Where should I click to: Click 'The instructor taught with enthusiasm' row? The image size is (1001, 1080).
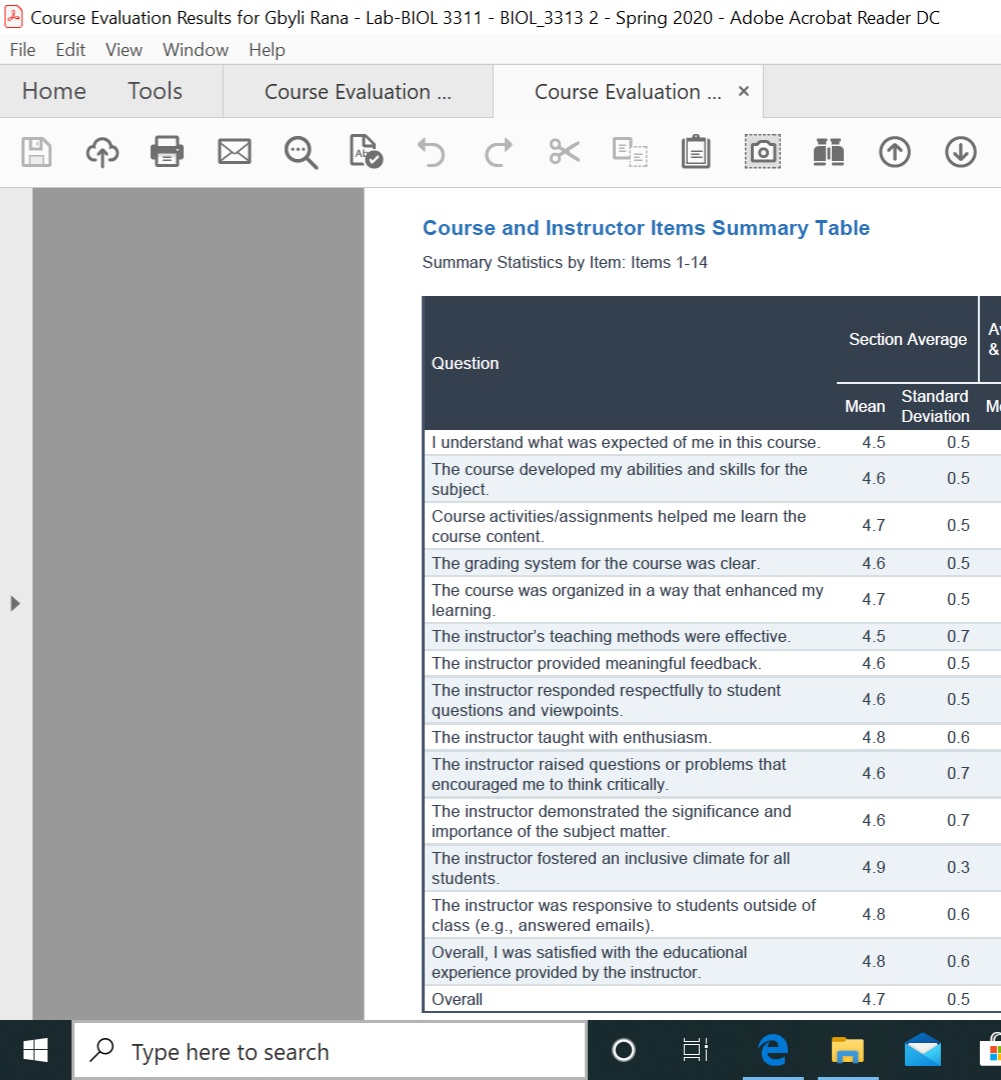[571, 738]
